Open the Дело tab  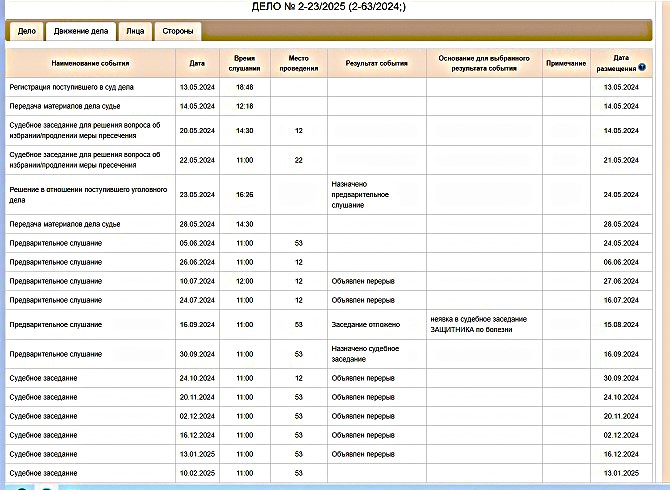[27, 32]
